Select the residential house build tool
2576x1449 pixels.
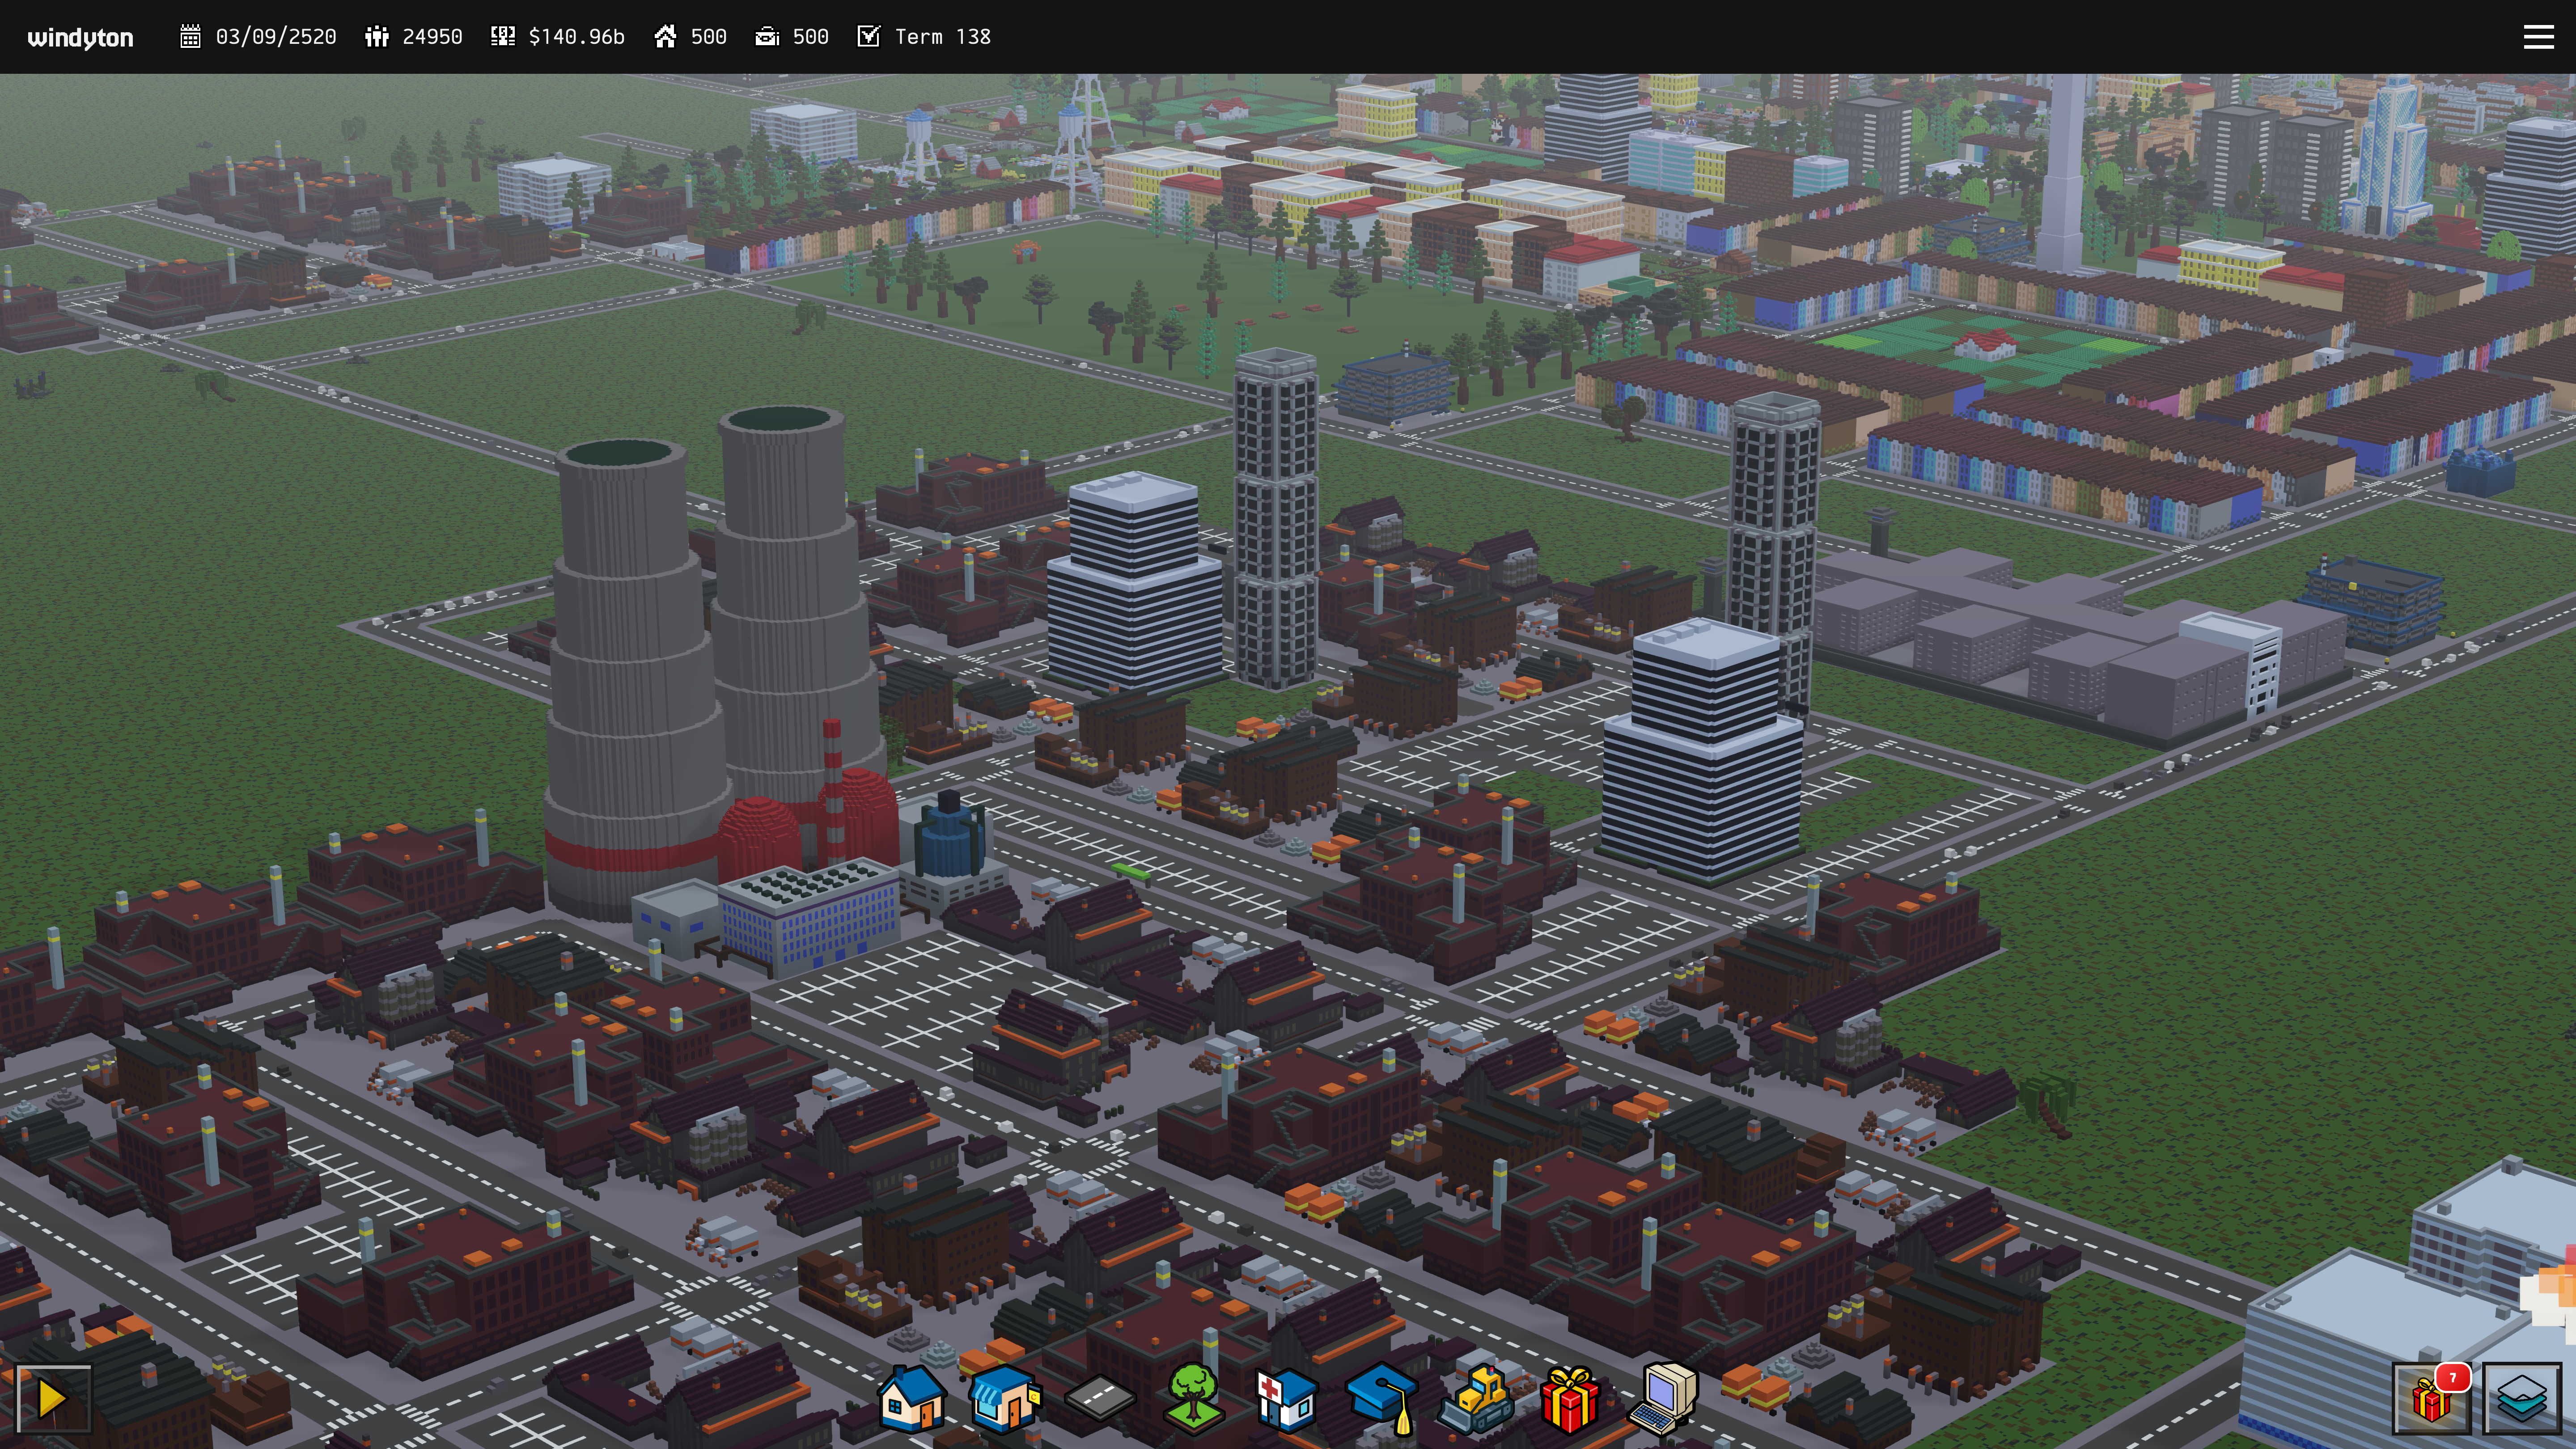click(x=911, y=1399)
